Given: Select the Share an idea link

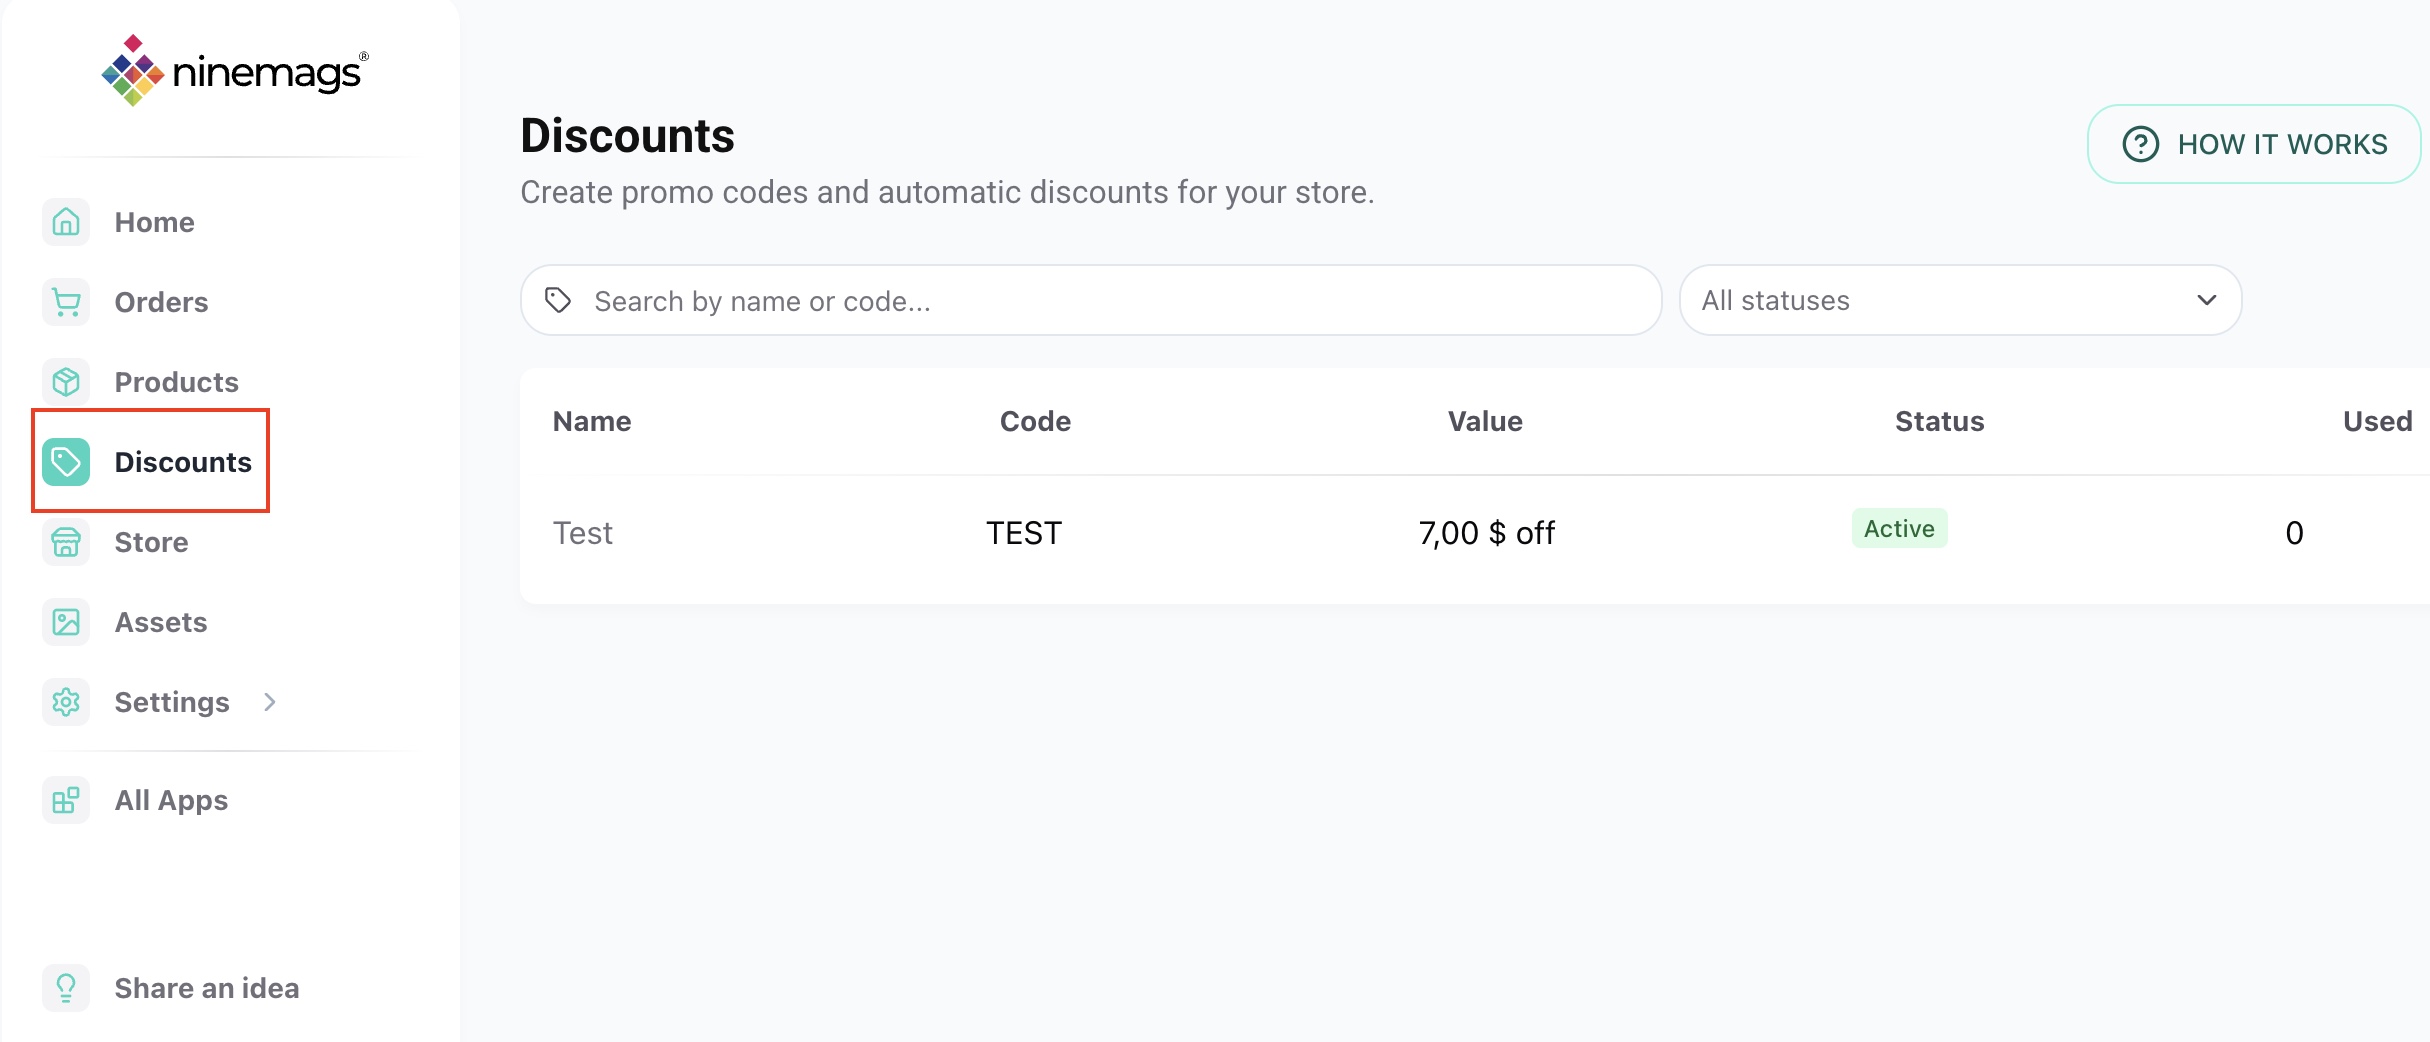Looking at the screenshot, I should click(x=207, y=988).
